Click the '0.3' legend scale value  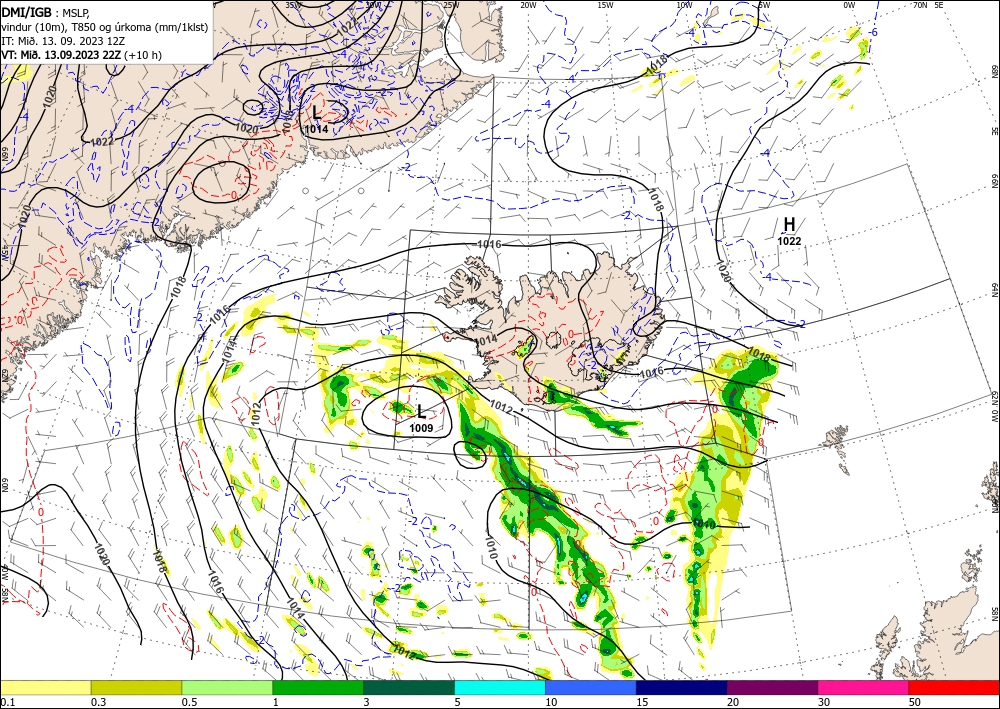coord(98,702)
